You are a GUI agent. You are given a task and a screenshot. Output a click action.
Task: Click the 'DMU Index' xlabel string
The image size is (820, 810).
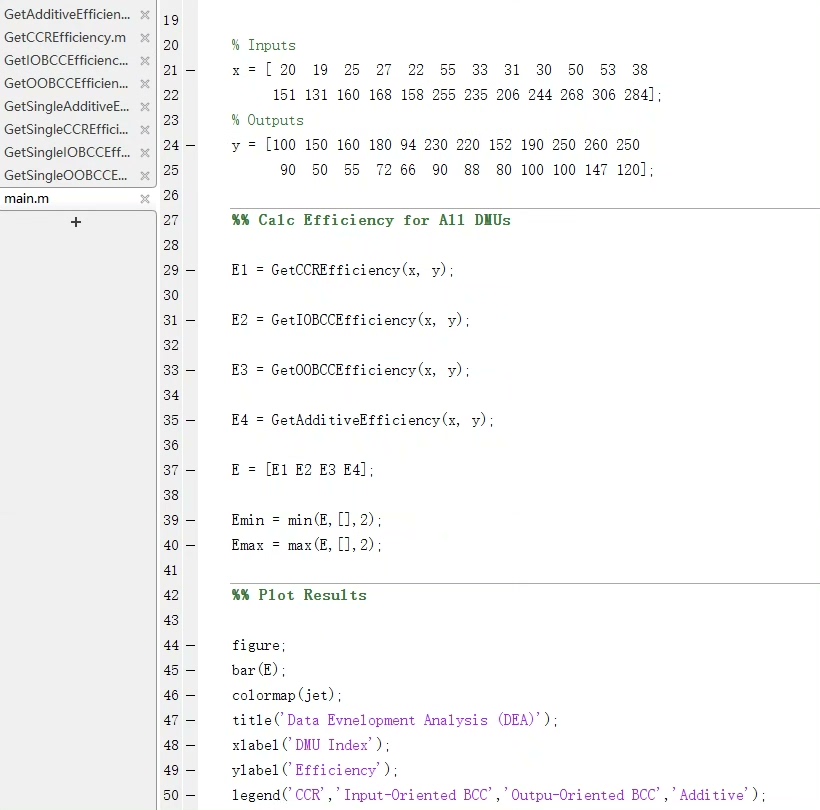332,745
